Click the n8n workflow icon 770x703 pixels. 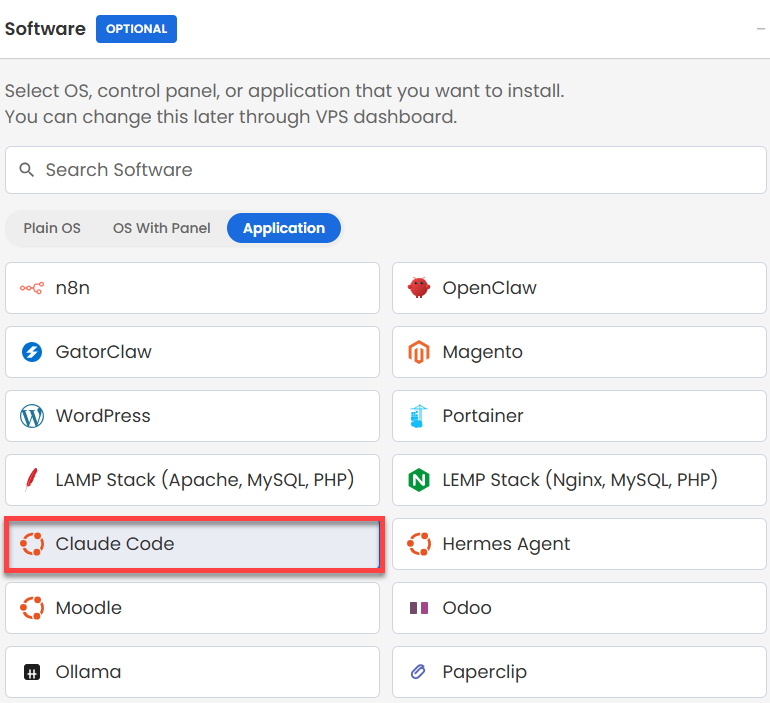click(x=32, y=288)
